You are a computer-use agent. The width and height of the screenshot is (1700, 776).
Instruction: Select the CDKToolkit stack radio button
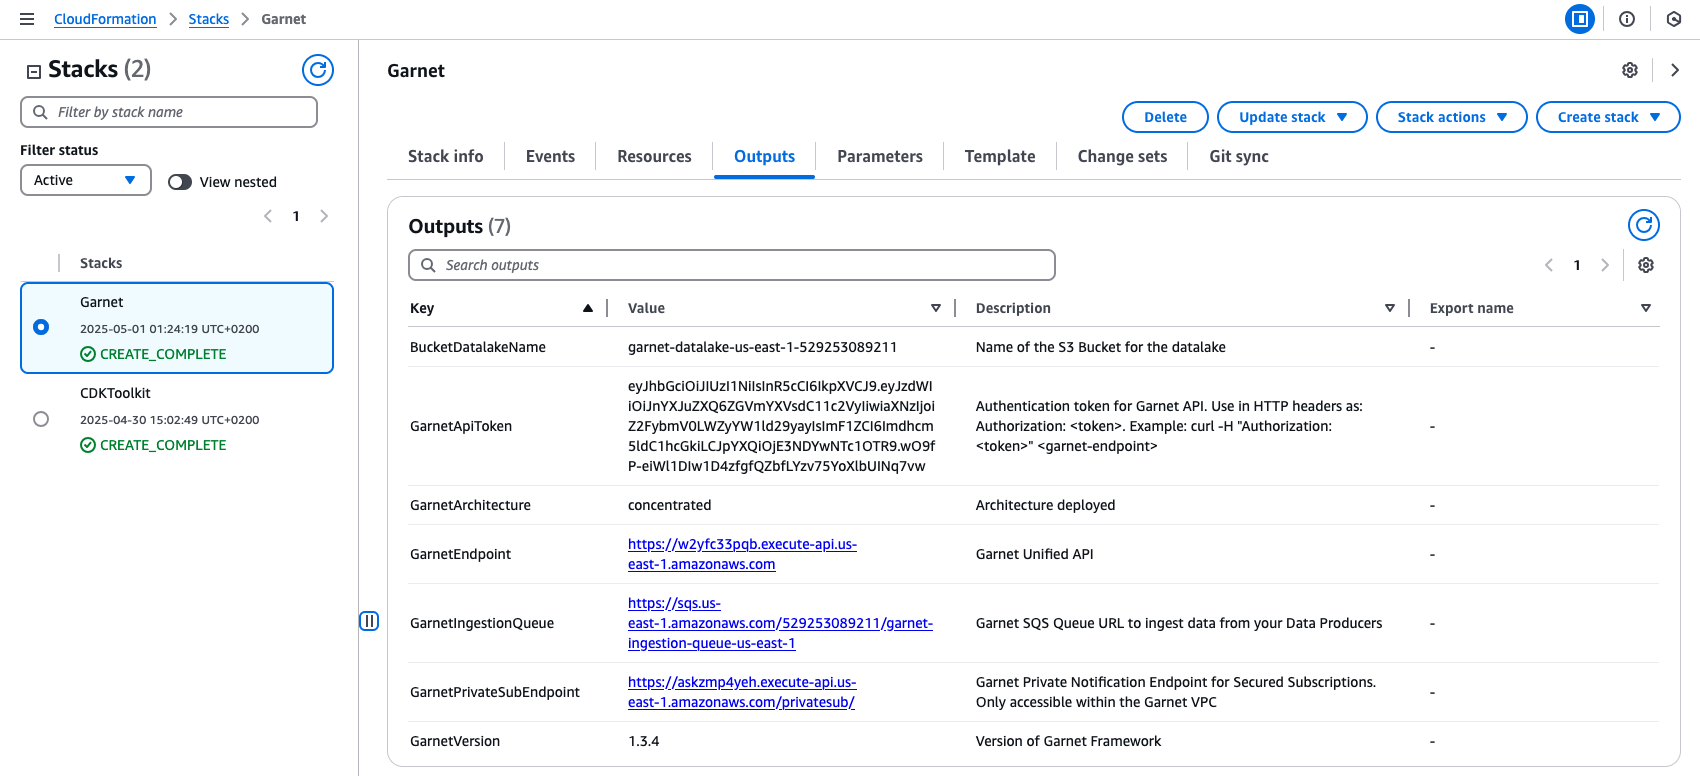[x=41, y=419]
